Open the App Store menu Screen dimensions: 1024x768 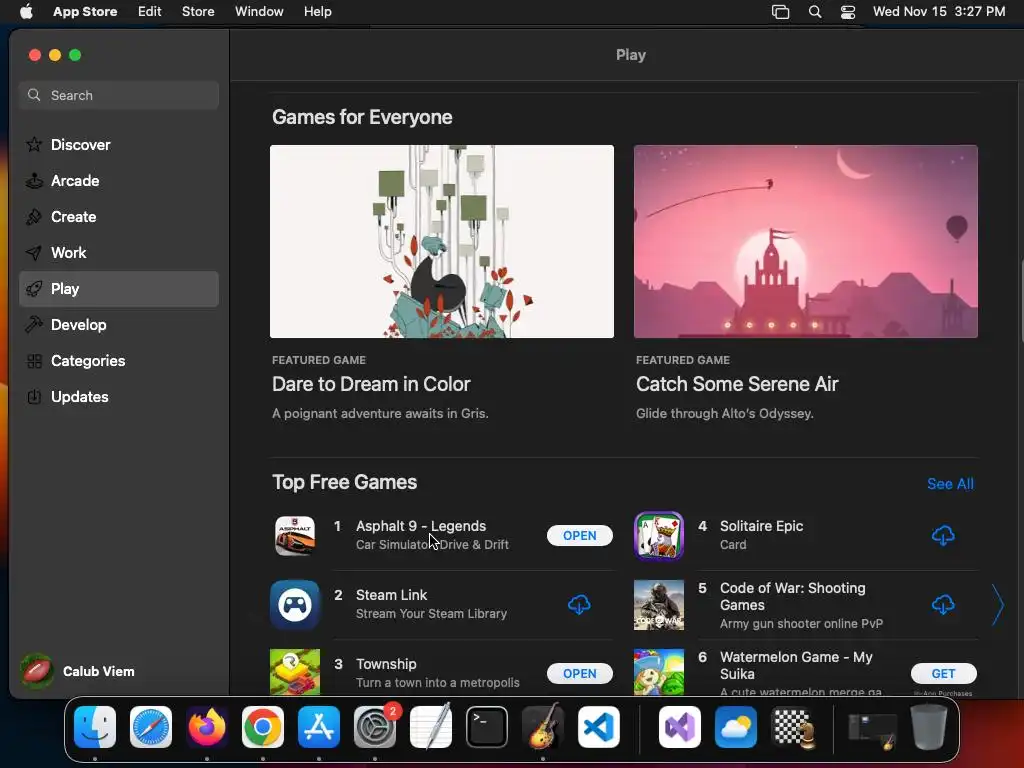[x=85, y=12]
